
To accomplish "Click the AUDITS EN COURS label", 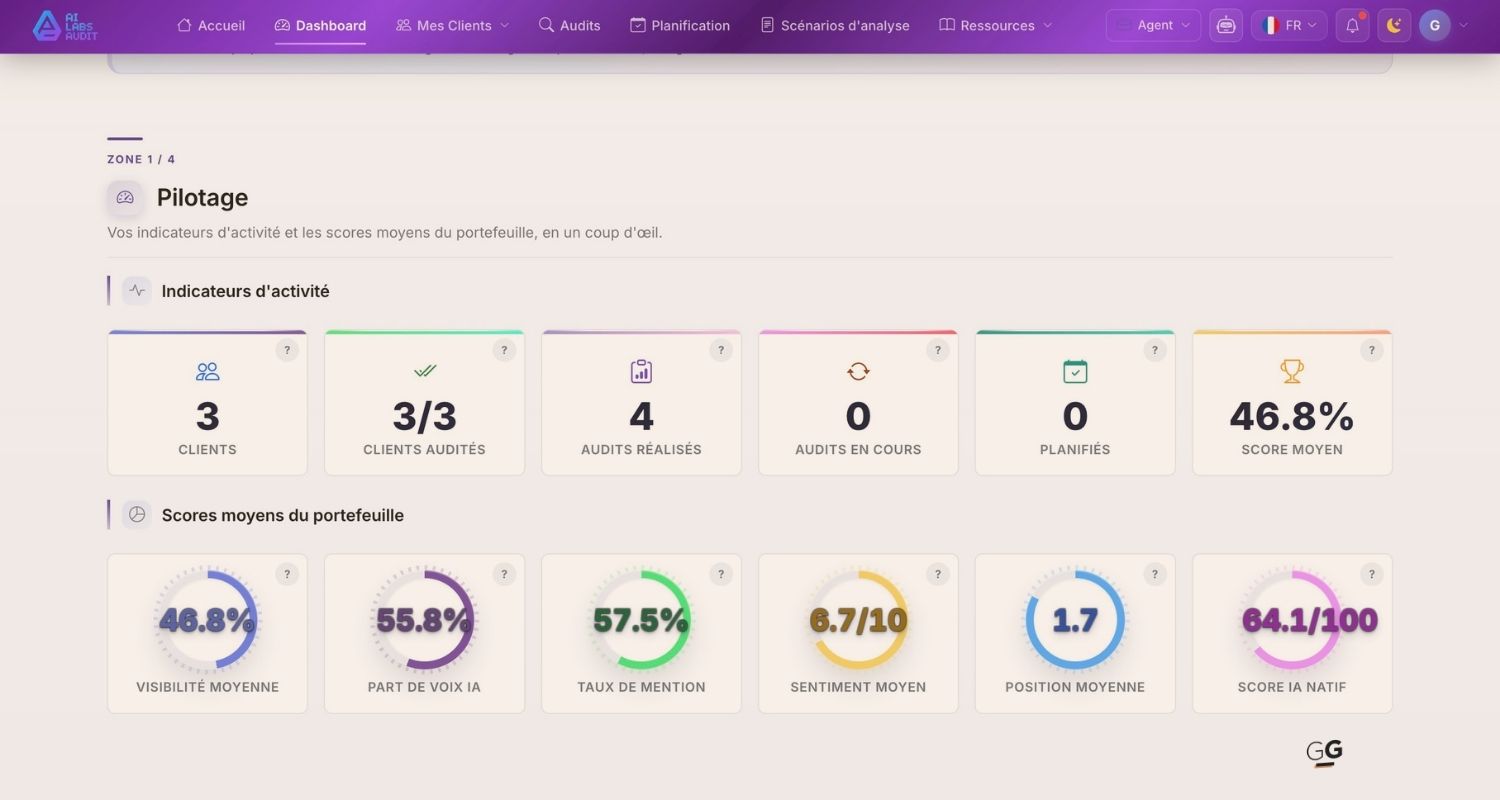I will (858, 450).
